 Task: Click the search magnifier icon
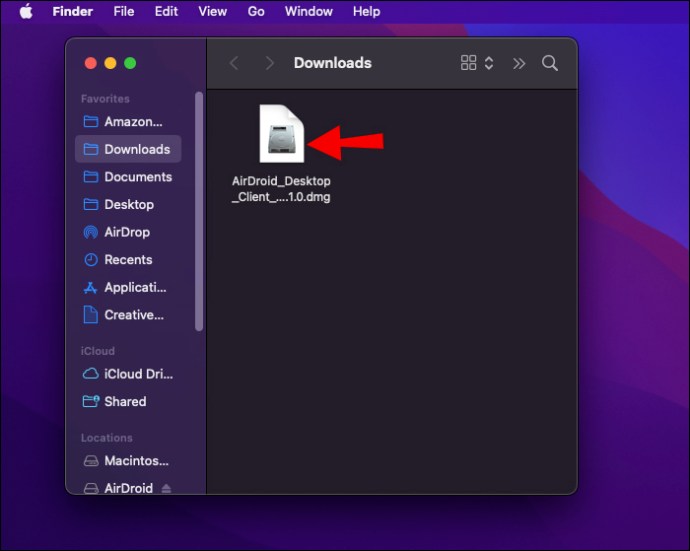[550, 63]
